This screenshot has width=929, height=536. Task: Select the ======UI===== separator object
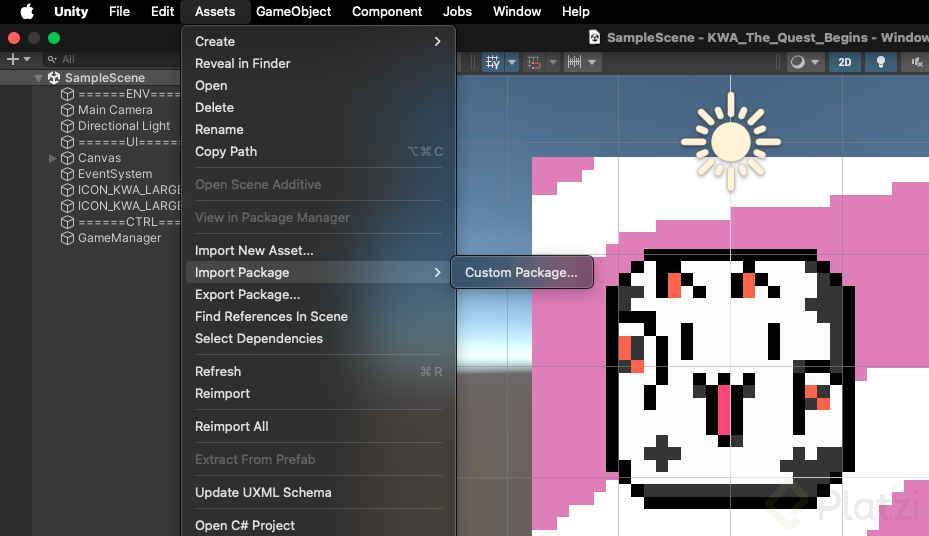(129, 142)
